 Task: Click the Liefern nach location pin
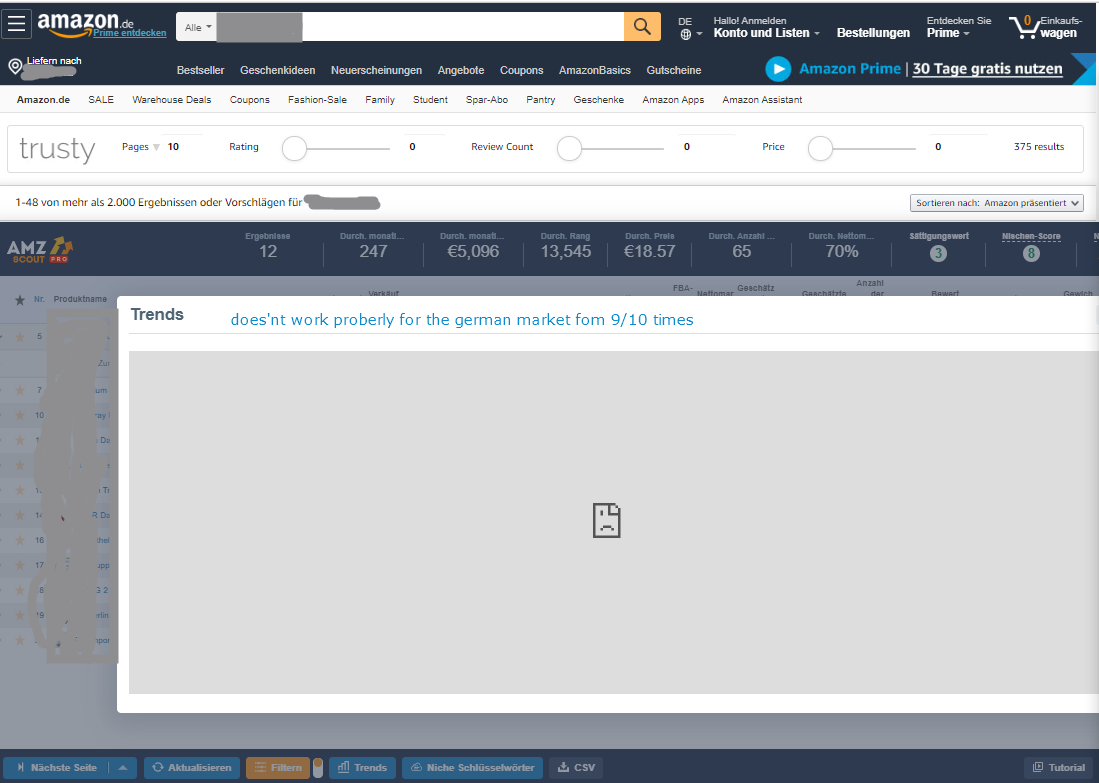pyautogui.click(x=15, y=67)
